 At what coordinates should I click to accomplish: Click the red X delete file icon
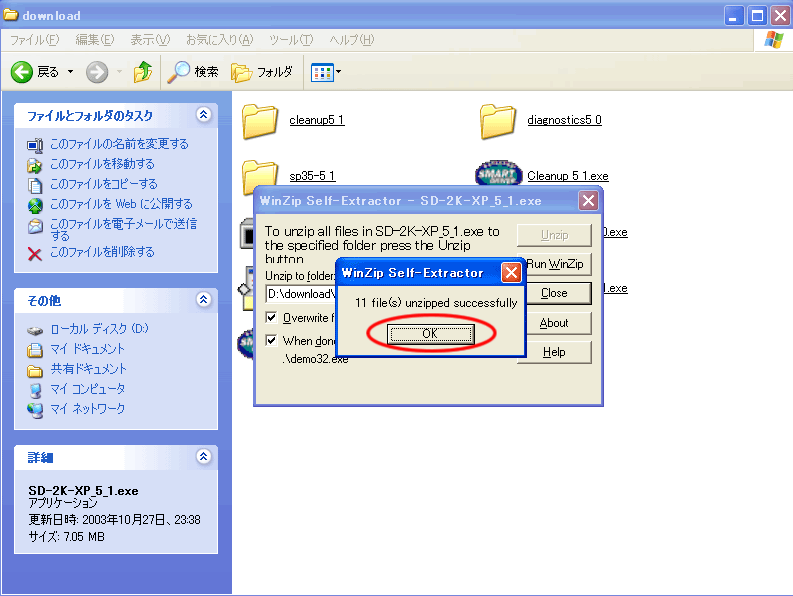pos(35,253)
